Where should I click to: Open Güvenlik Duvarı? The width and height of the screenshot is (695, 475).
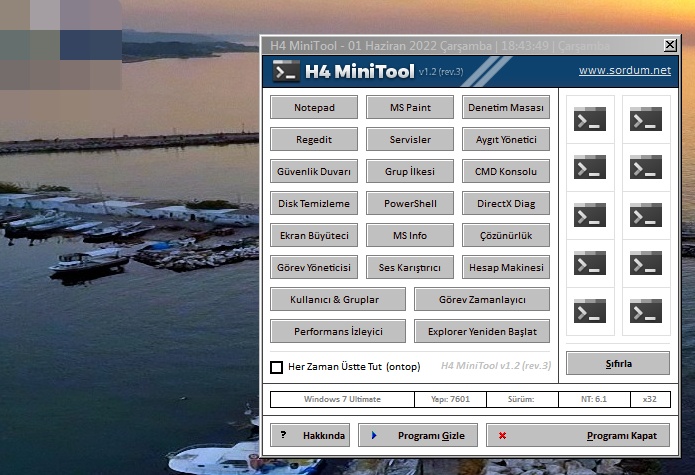pyautogui.click(x=314, y=171)
